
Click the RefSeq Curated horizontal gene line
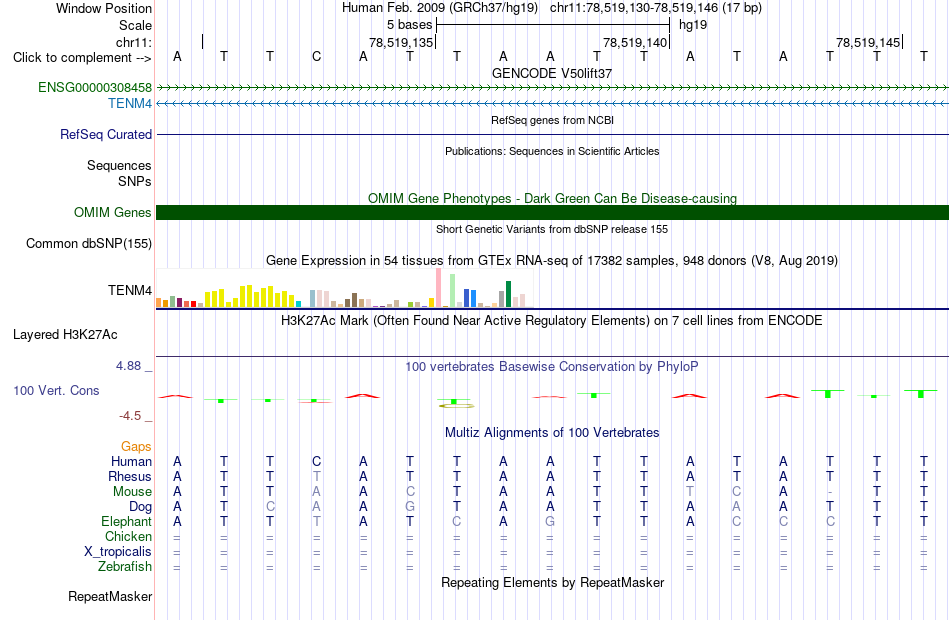(x=552, y=135)
